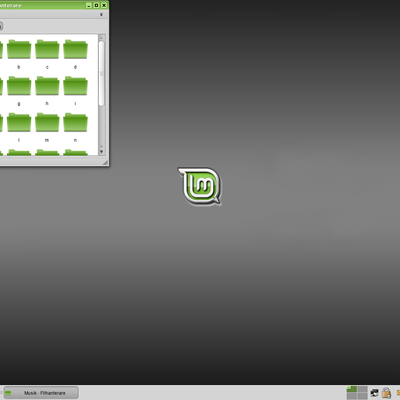Switch to the bottom-right workspace in pager
This screenshot has height=400, width=400.
click(363, 396)
